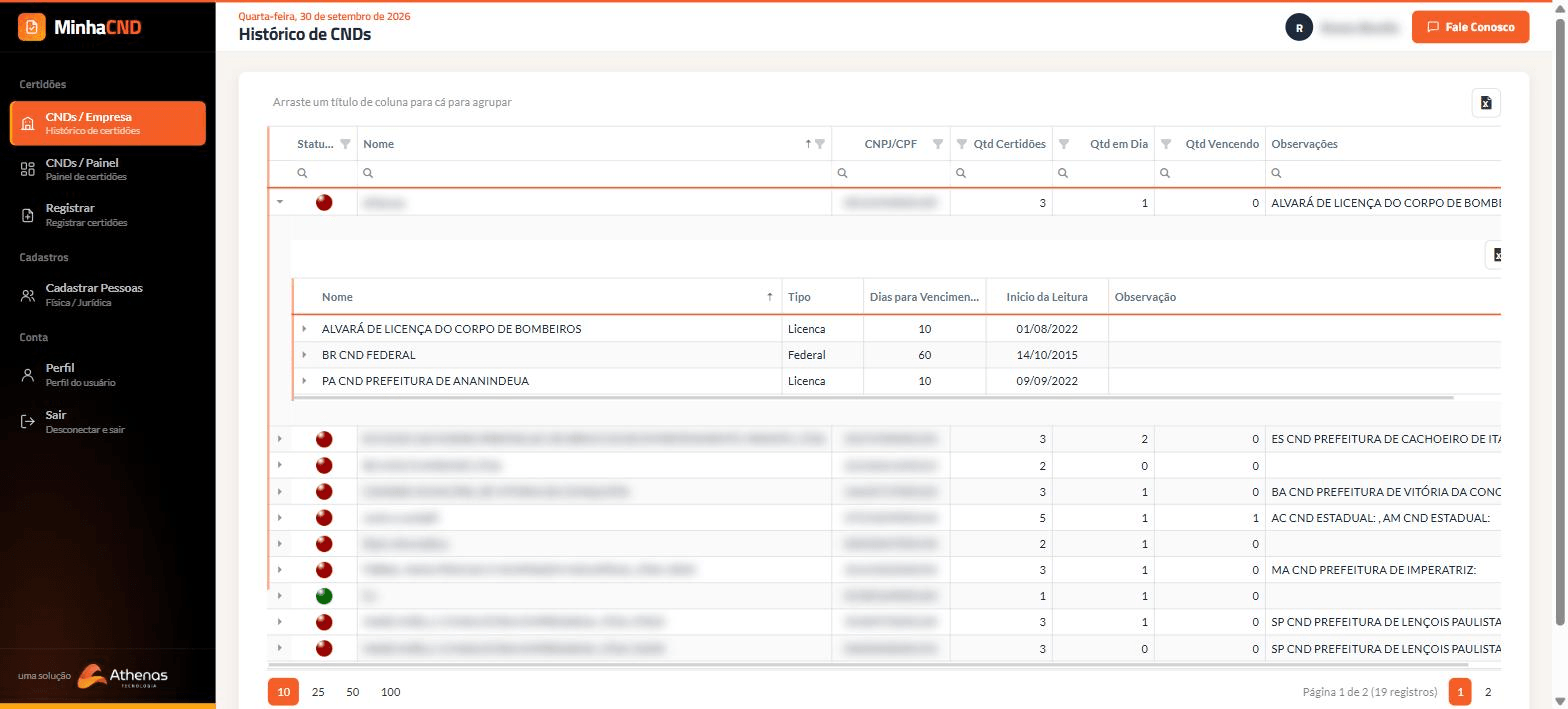This screenshot has height=709, width=1568.
Task: Collapse the expanded first company row
Action: tap(280, 202)
